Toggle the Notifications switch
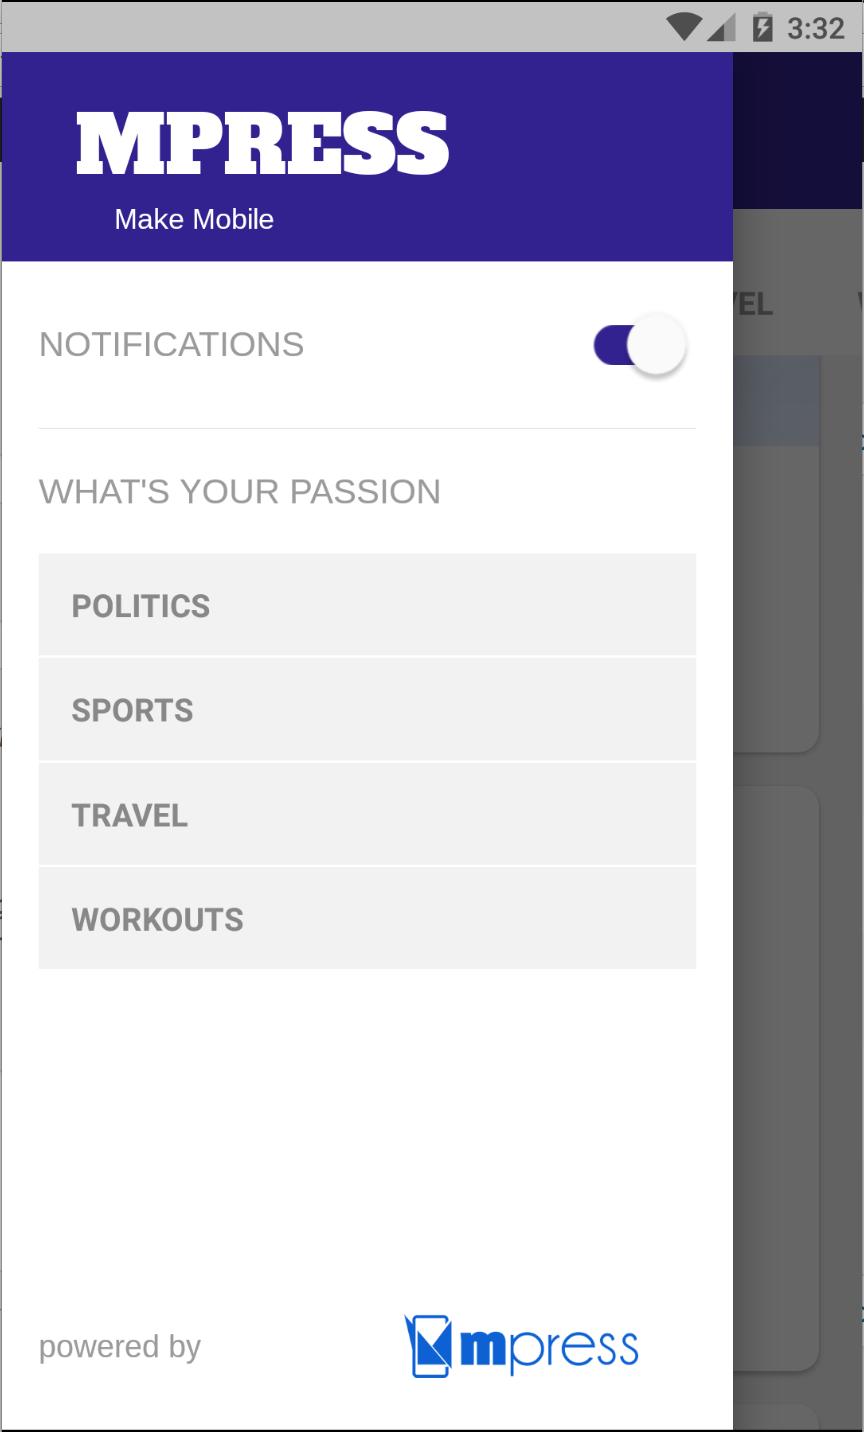 click(x=640, y=345)
